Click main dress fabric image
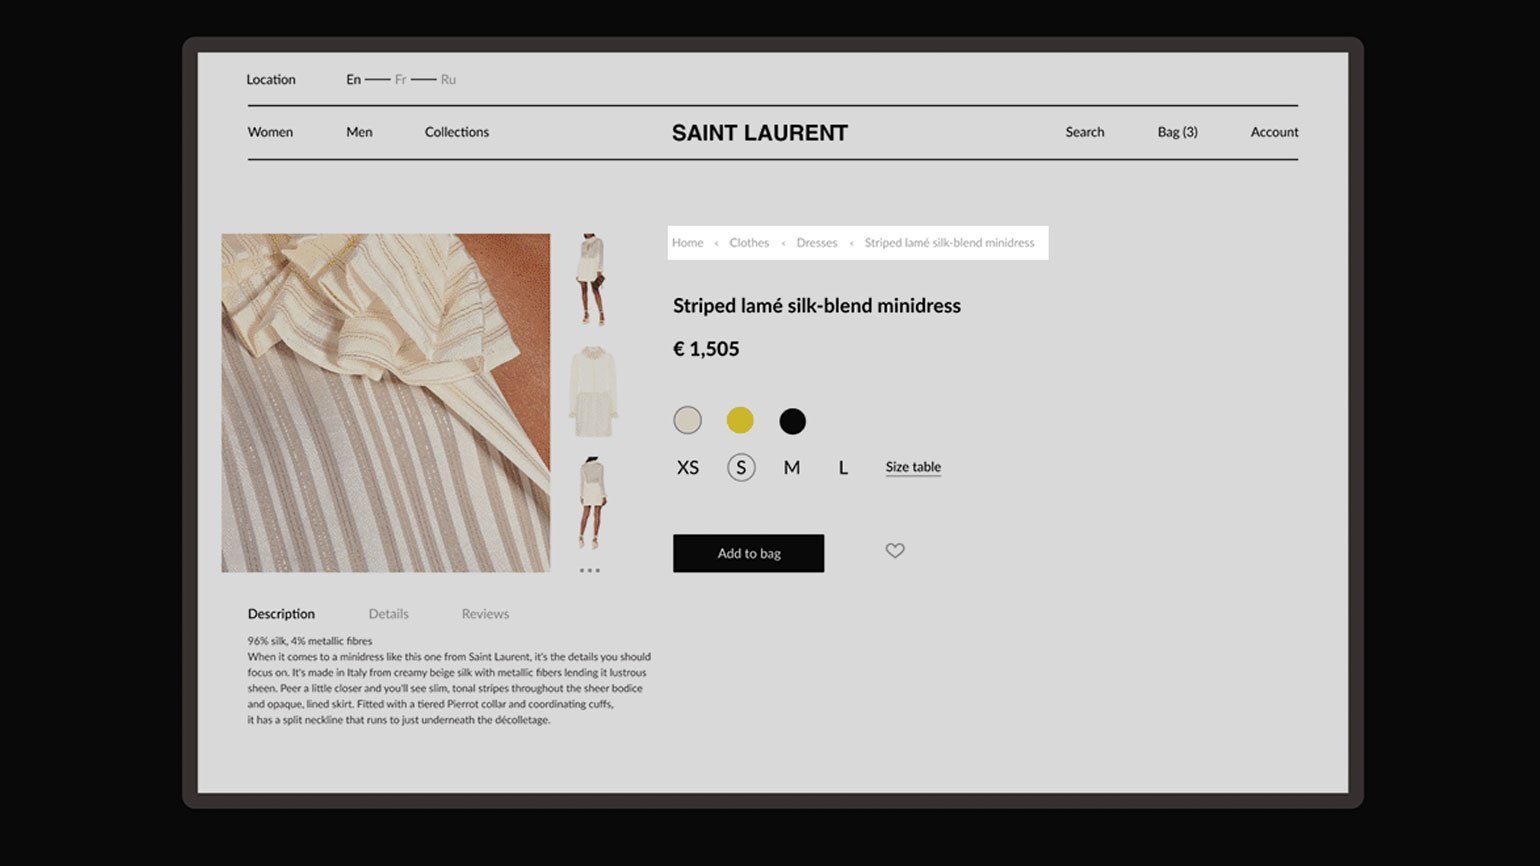The image size is (1540, 866). [386, 403]
